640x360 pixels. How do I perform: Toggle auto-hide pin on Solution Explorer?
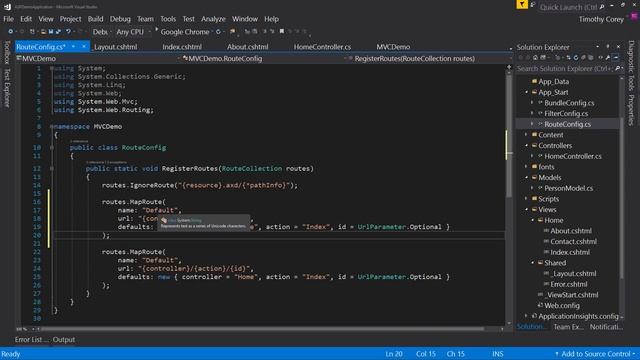point(607,47)
